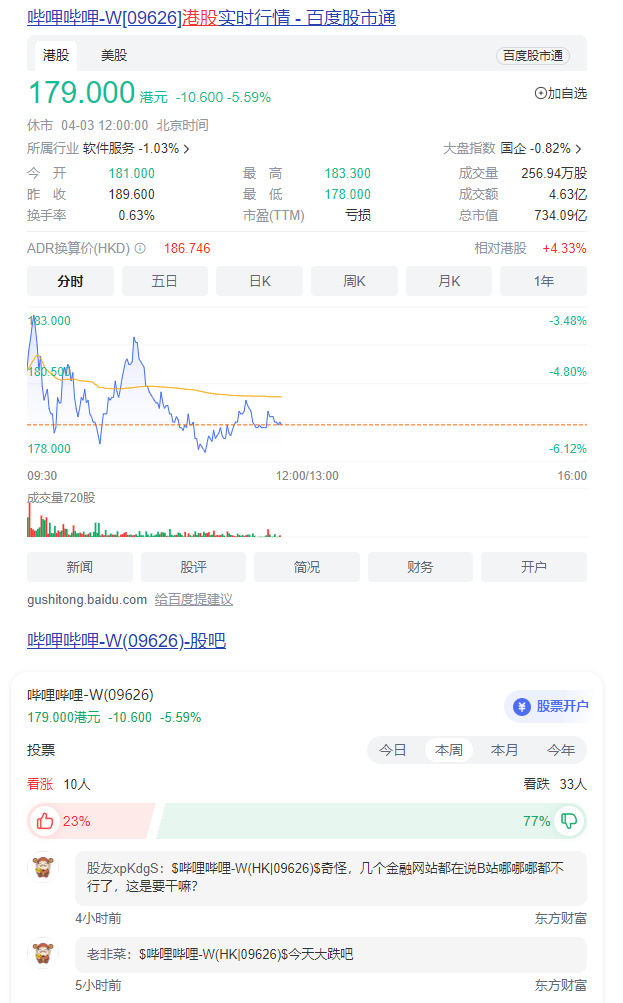This screenshot has width=623, height=1003.
Task: Click the 5小时前 timestamp
Action: pyautogui.click(x=98, y=986)
